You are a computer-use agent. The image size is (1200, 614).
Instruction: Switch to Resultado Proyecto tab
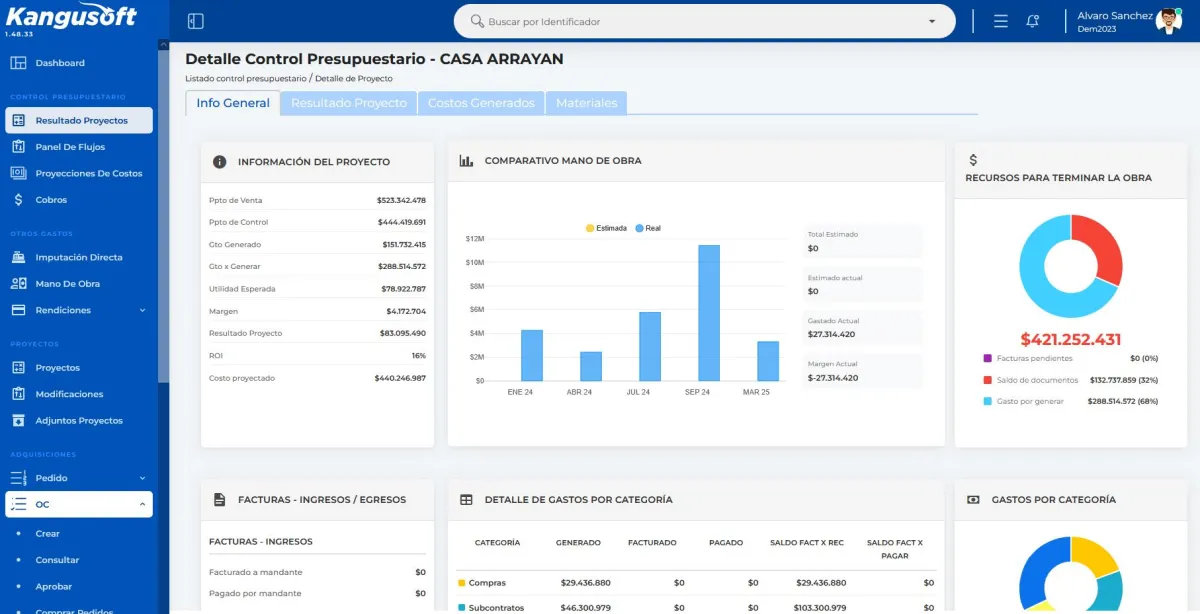coord(348,103)
